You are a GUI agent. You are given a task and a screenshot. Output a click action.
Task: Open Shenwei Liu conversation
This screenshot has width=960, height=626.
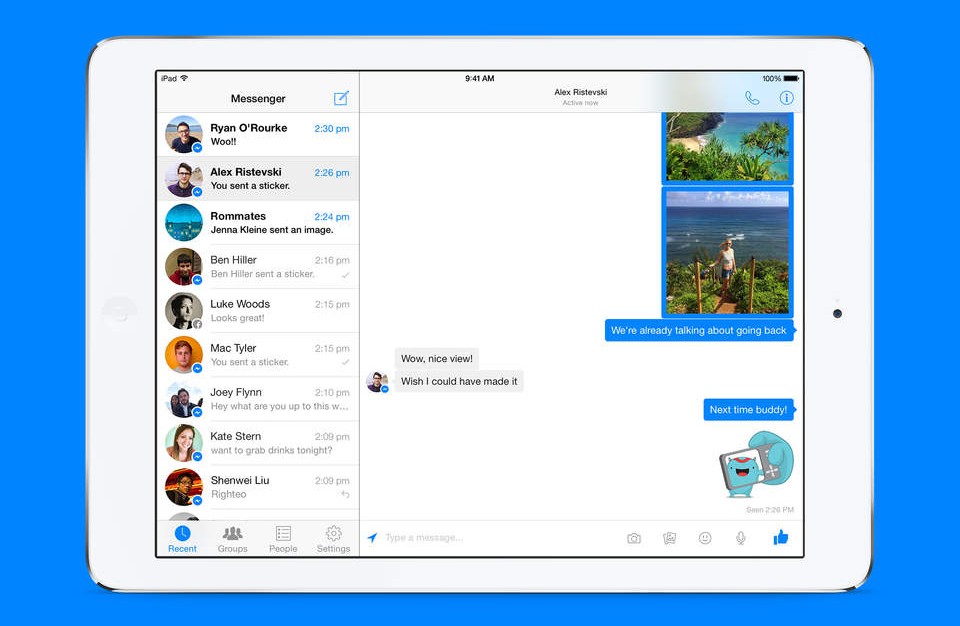tap(258, 487)
